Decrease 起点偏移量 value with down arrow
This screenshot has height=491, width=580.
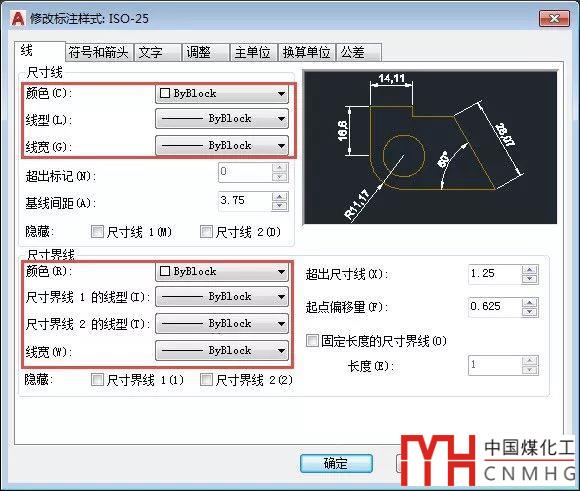[530, 312]
